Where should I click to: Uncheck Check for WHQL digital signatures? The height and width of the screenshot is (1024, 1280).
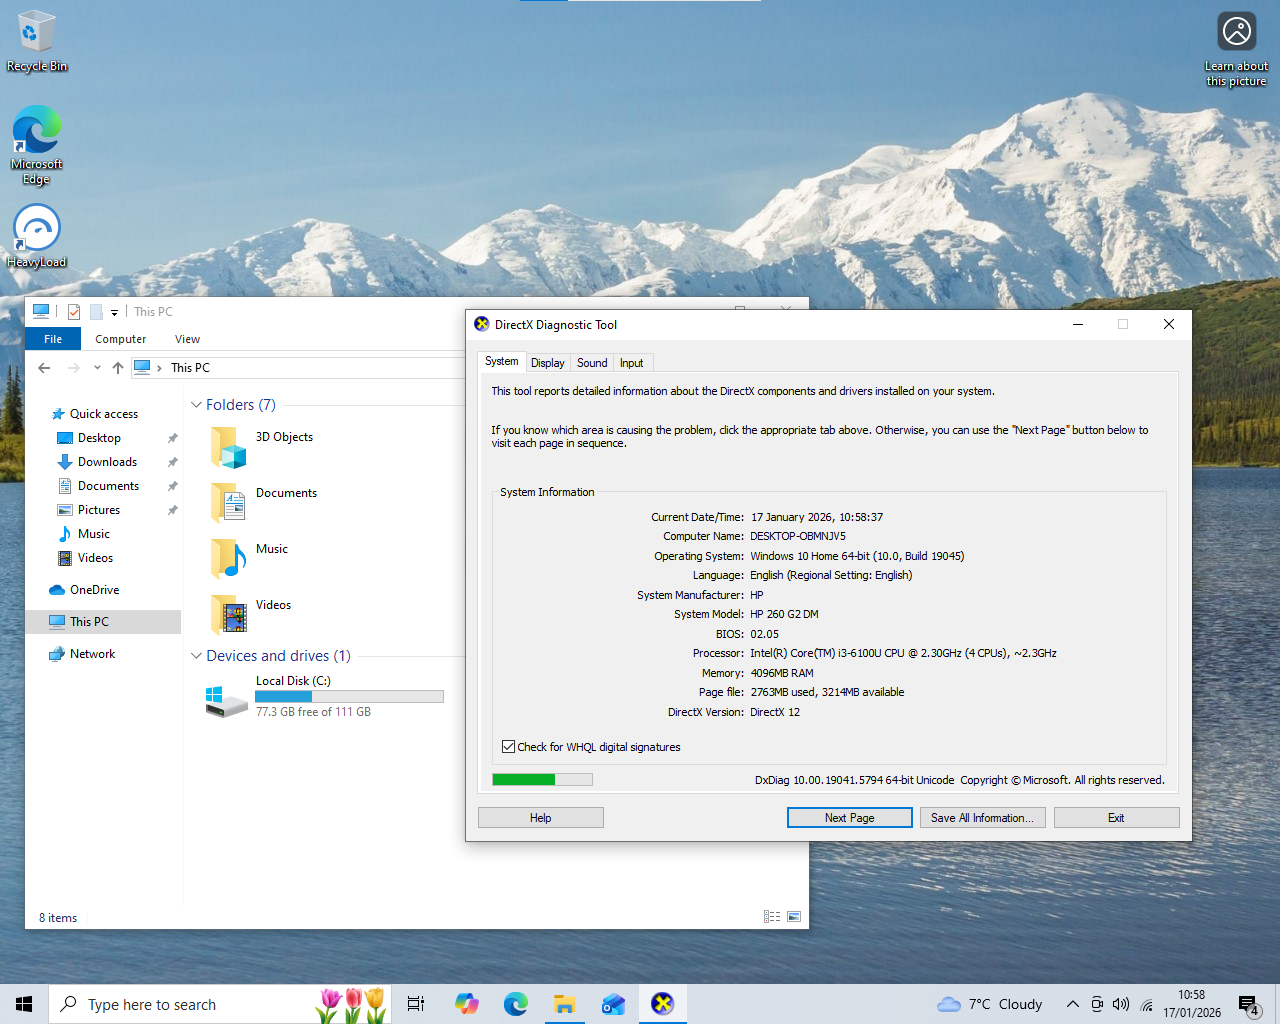pyautogui.click(x=509, y=747)
